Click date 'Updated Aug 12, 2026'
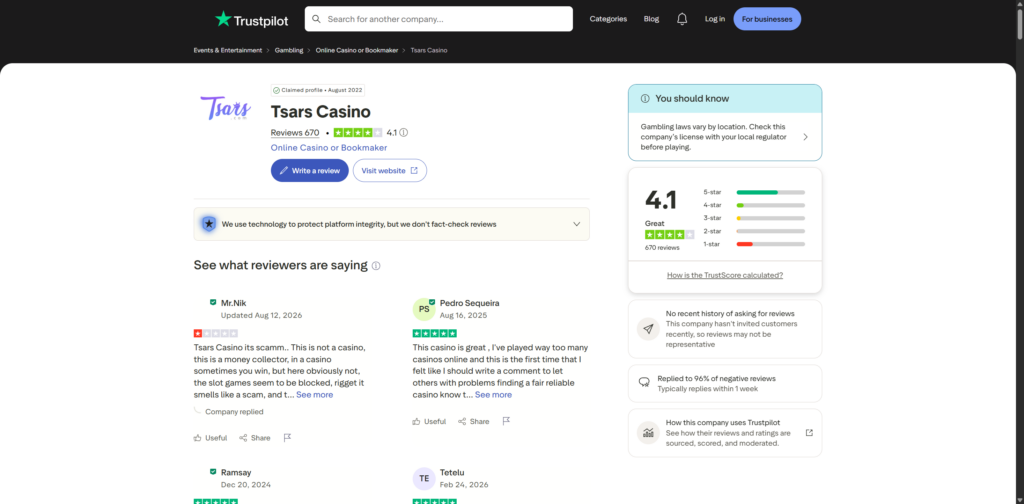 click(x=261, y=315)
